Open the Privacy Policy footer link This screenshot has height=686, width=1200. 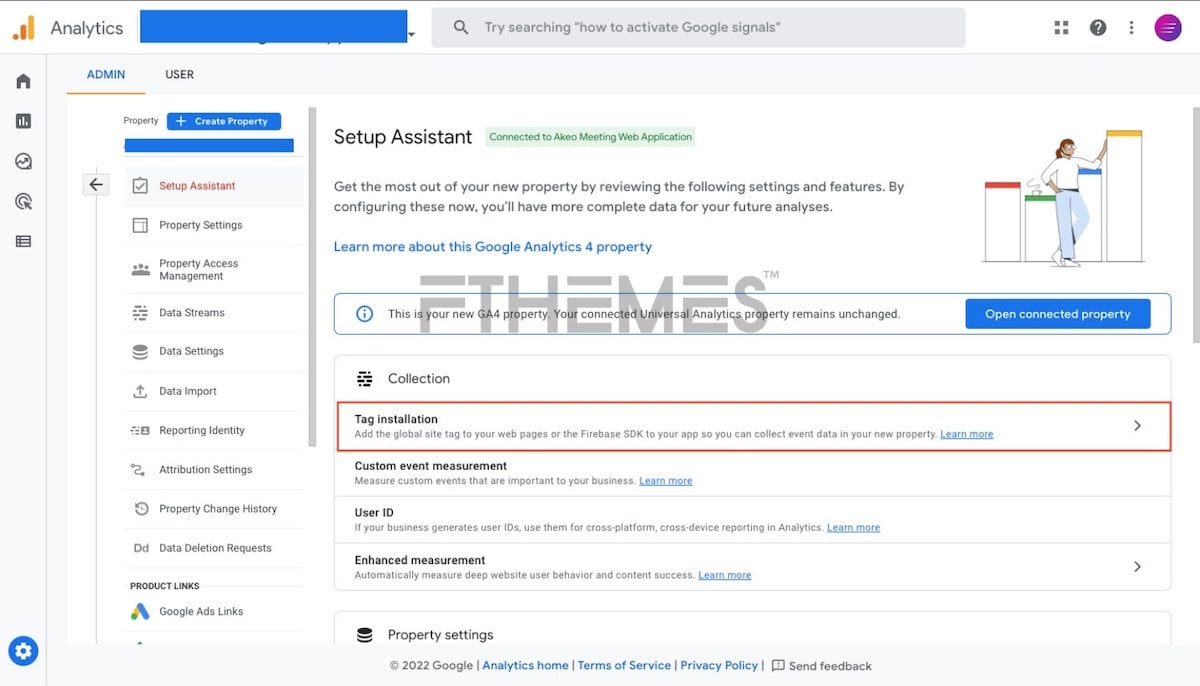[x=719, y=665]
